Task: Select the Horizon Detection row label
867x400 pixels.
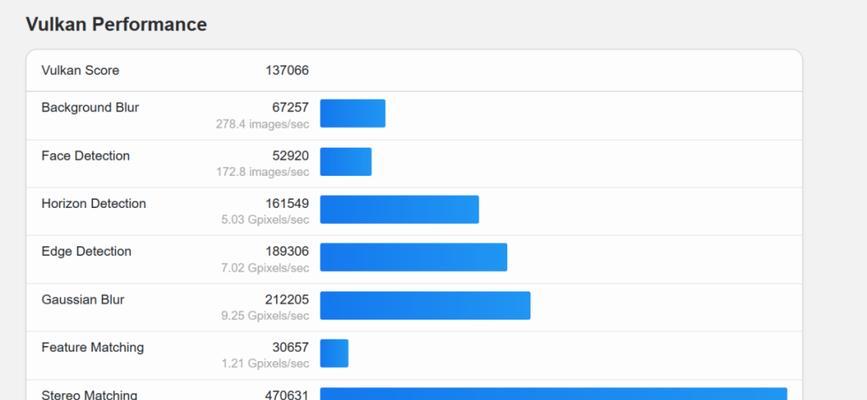Action: (94, 204)
